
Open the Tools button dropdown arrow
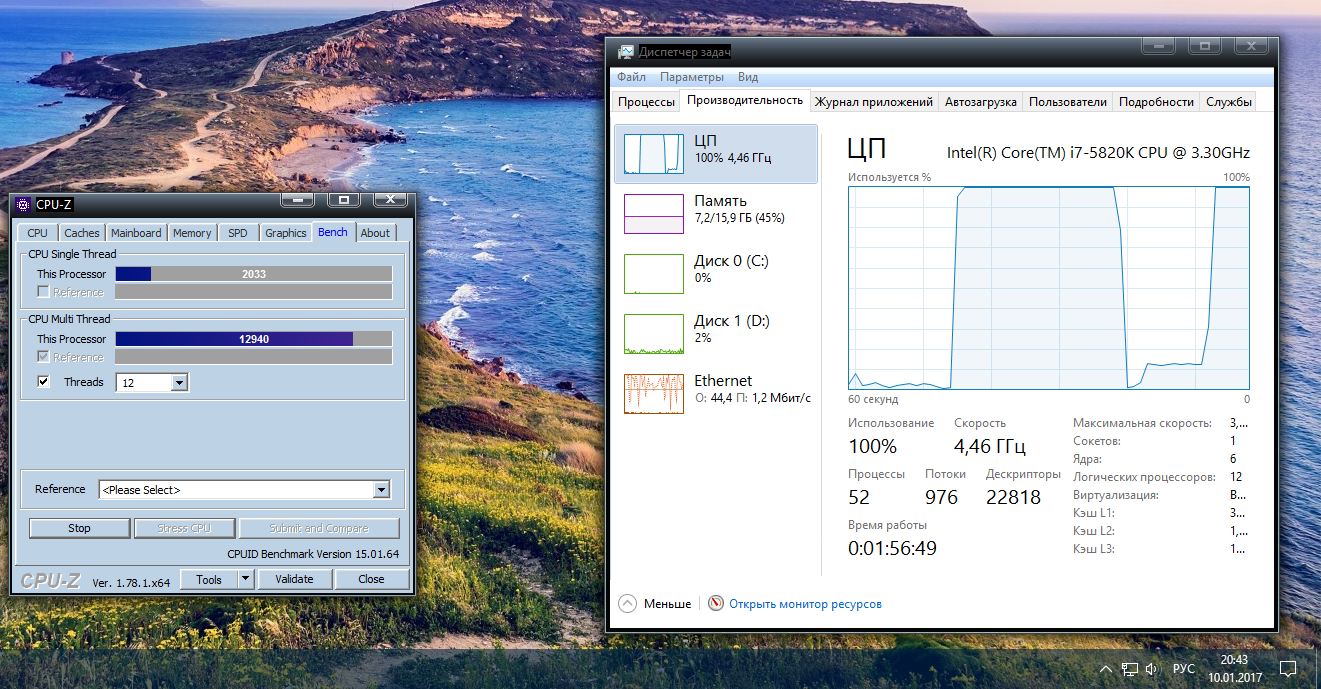pos(246,579)
